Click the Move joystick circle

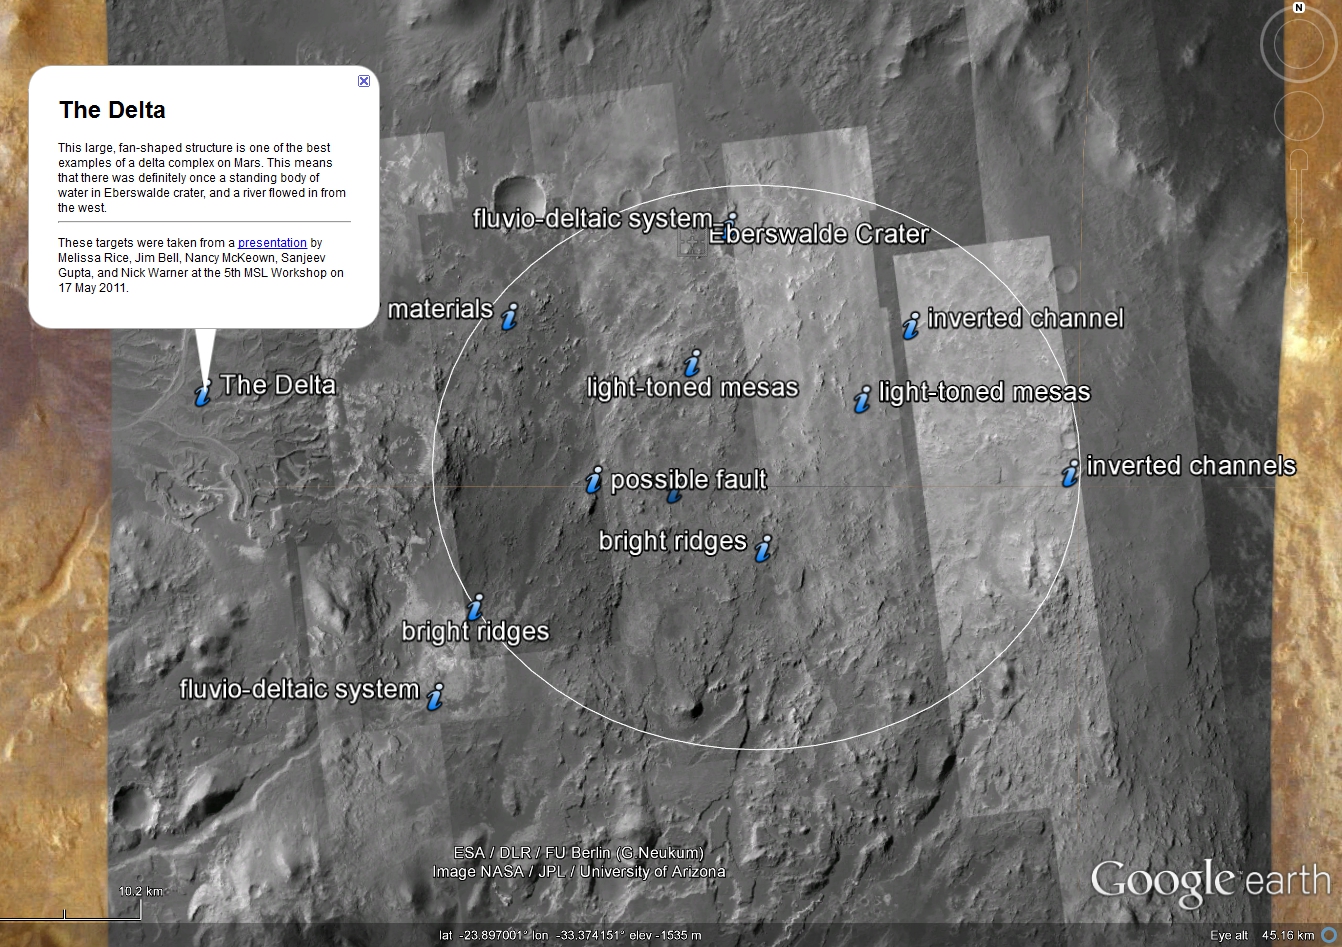1298,117
